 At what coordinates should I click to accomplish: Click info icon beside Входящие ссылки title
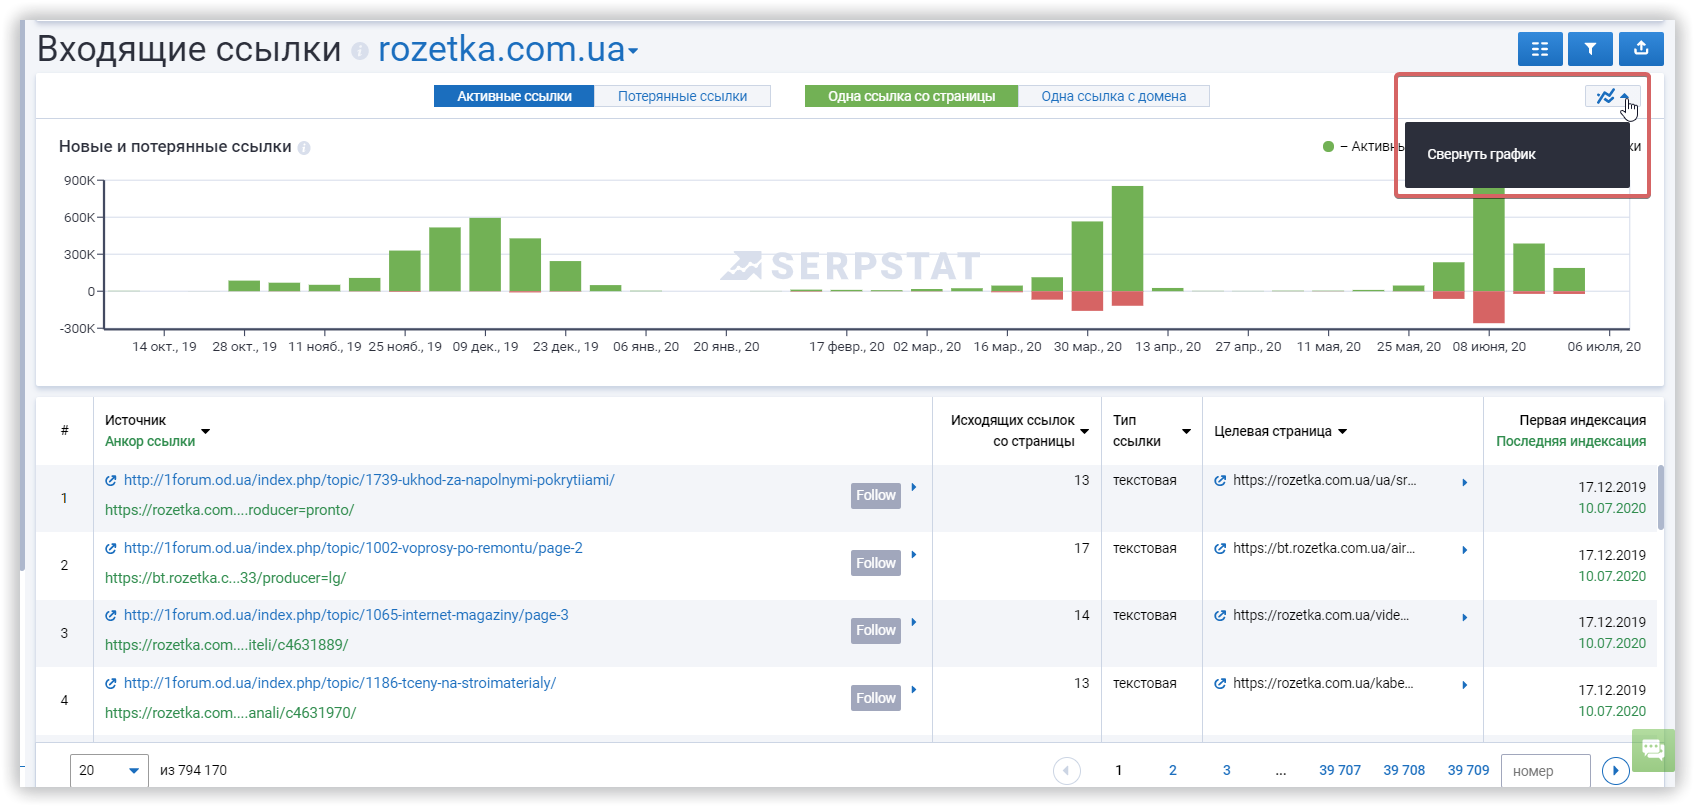click(x=360, y=51)
